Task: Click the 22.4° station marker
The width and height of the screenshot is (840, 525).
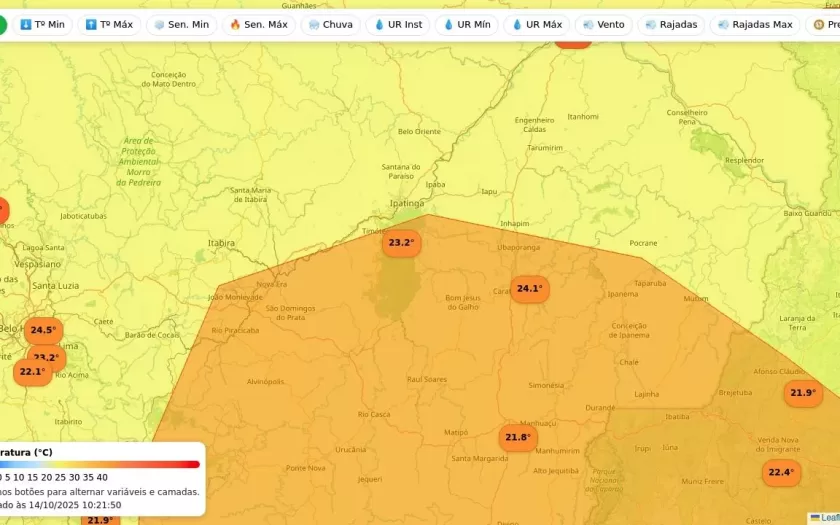Action: click(x=780, y=472)
